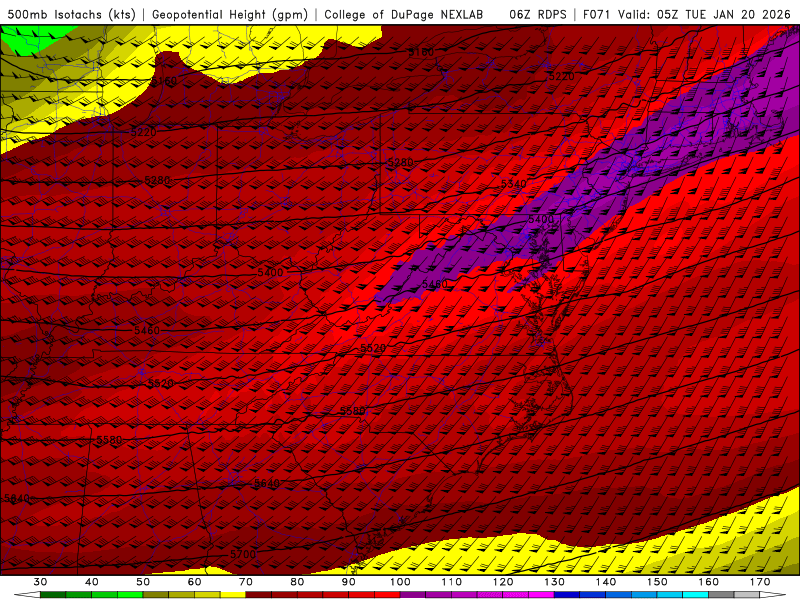Click the bright yellow legend color swatch
This screenshot has width=800, height=600.
click(x=233, y=595)
